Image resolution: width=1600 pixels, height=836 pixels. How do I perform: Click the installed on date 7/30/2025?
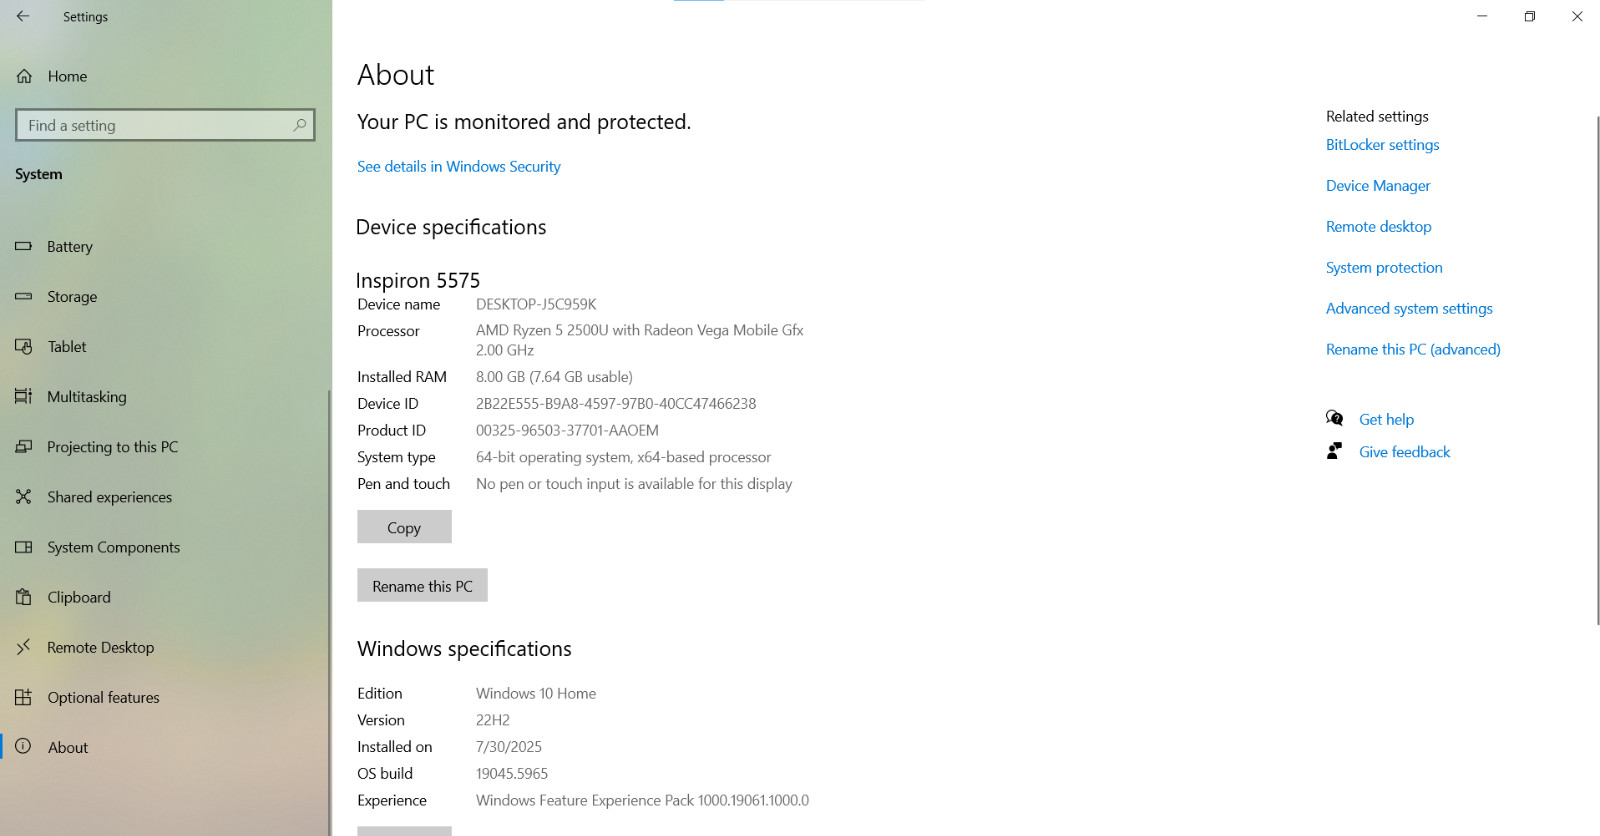[x=509, y=746]
